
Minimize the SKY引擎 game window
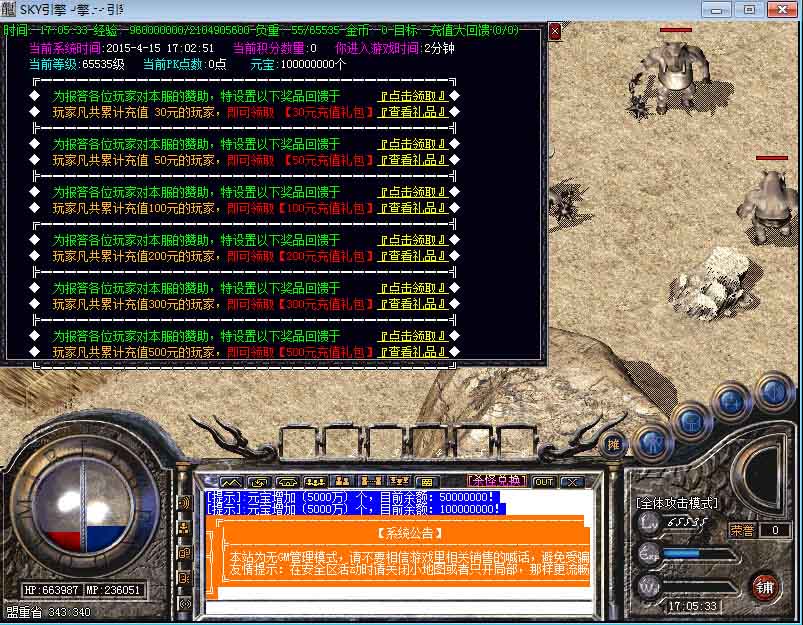tap(716, 10)
